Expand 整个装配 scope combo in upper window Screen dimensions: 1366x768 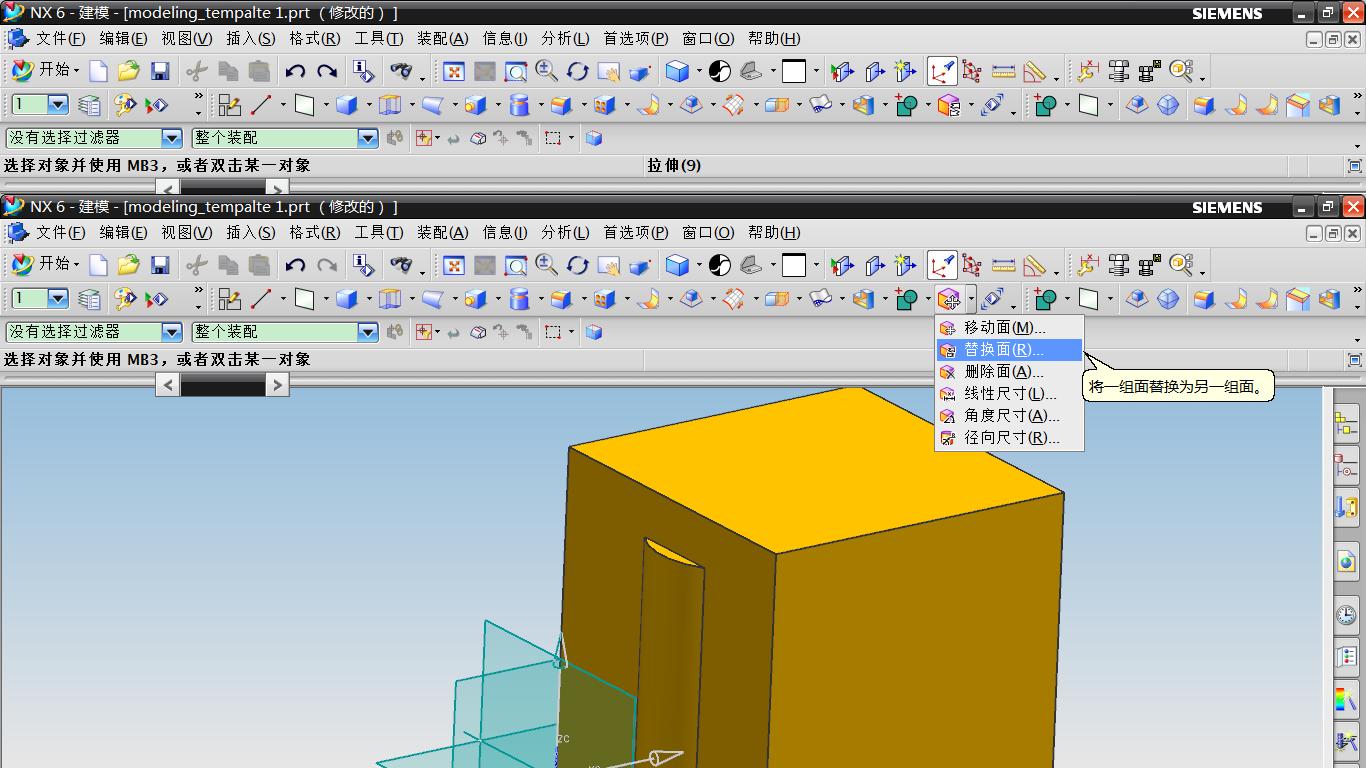pyautogui.click(x=367, y=138)
